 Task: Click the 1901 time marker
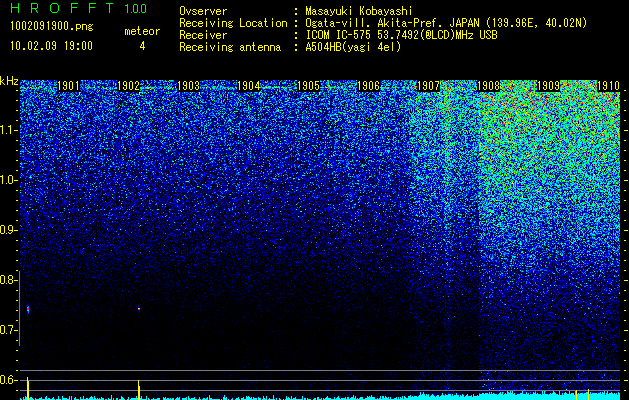(x=69, y=86)
